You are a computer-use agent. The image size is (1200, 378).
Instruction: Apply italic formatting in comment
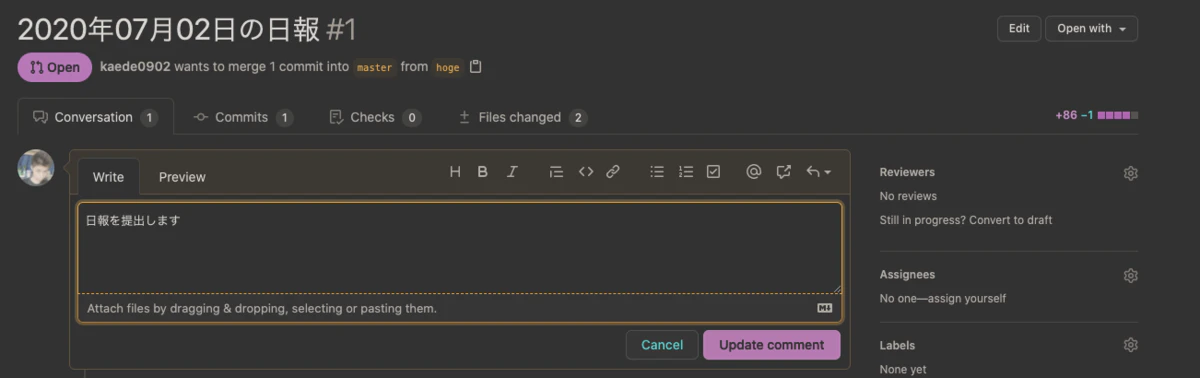click(512, 172)
